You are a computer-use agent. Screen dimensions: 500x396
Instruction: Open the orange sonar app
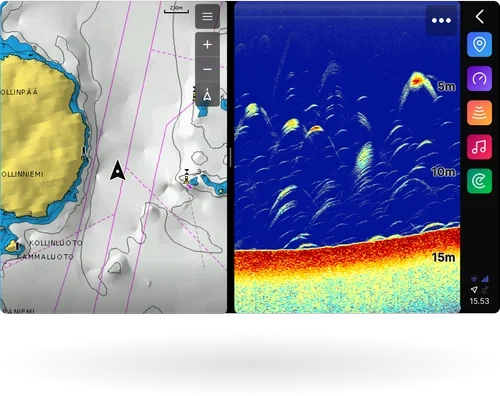[479, 113]
